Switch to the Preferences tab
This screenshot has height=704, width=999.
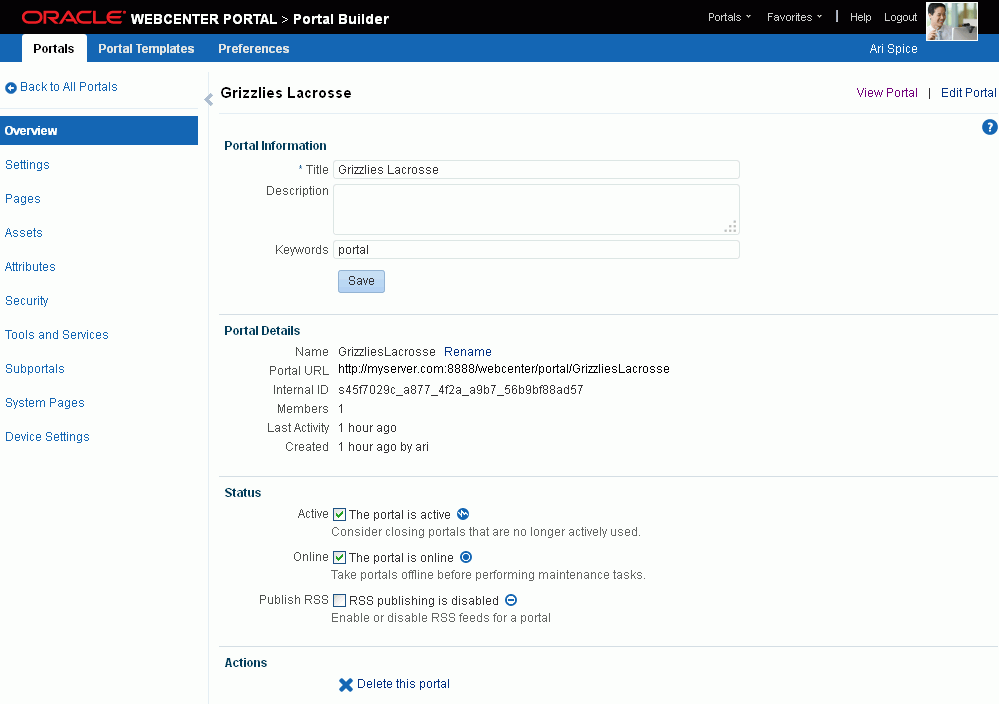click(x=254, y=48)
